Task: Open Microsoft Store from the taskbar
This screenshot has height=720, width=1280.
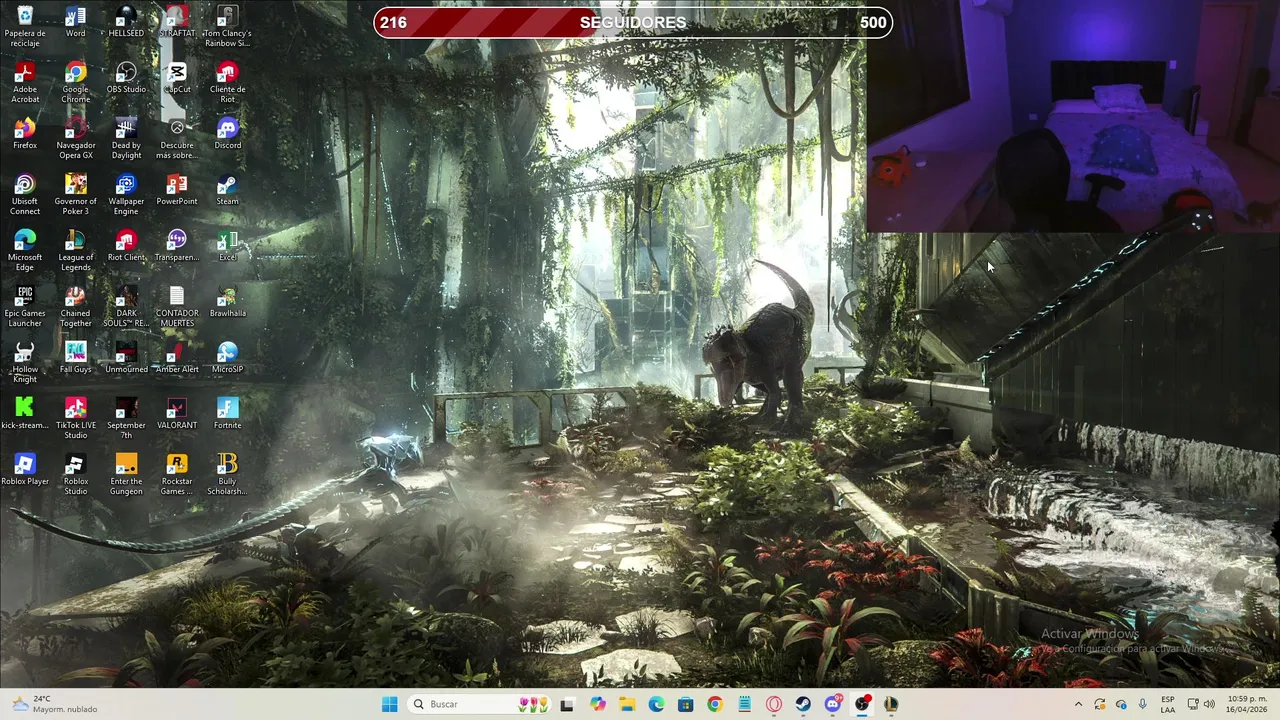Action: click(685, 704)
